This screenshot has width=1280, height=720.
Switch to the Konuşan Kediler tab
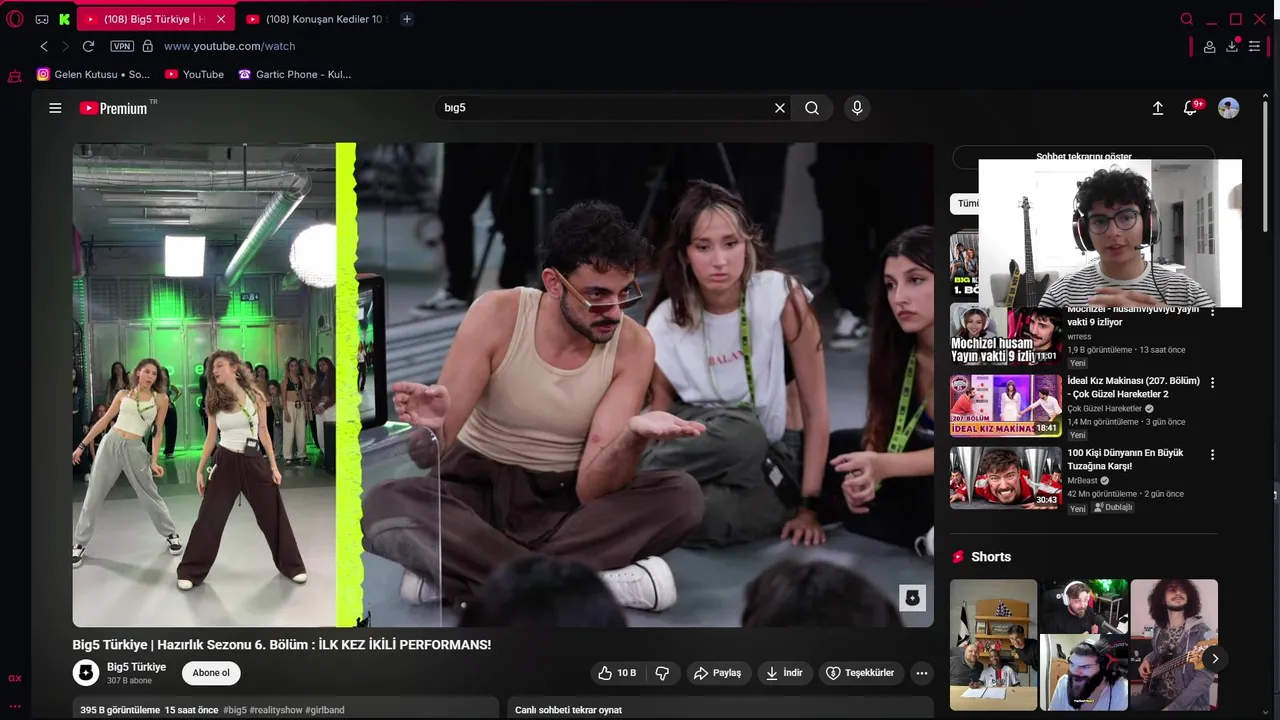pos(315,19)
